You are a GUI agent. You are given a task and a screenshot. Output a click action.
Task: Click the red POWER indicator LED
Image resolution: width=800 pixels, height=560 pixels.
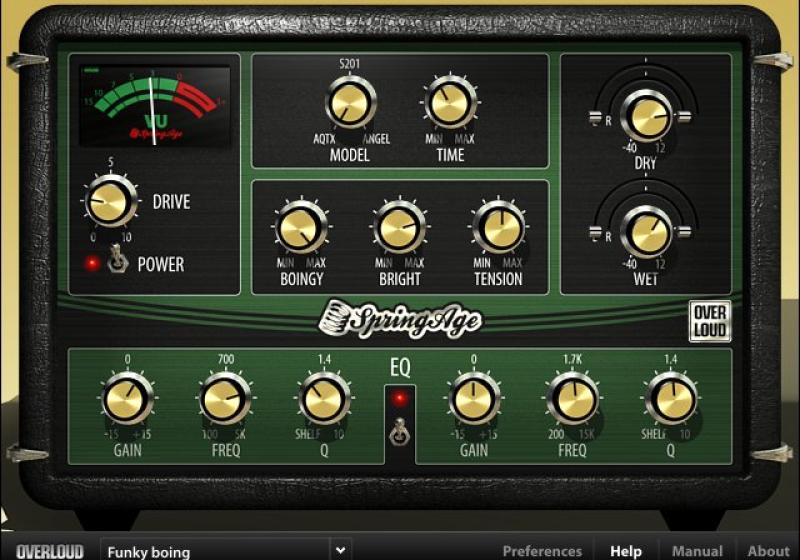(x=92, y=263)
